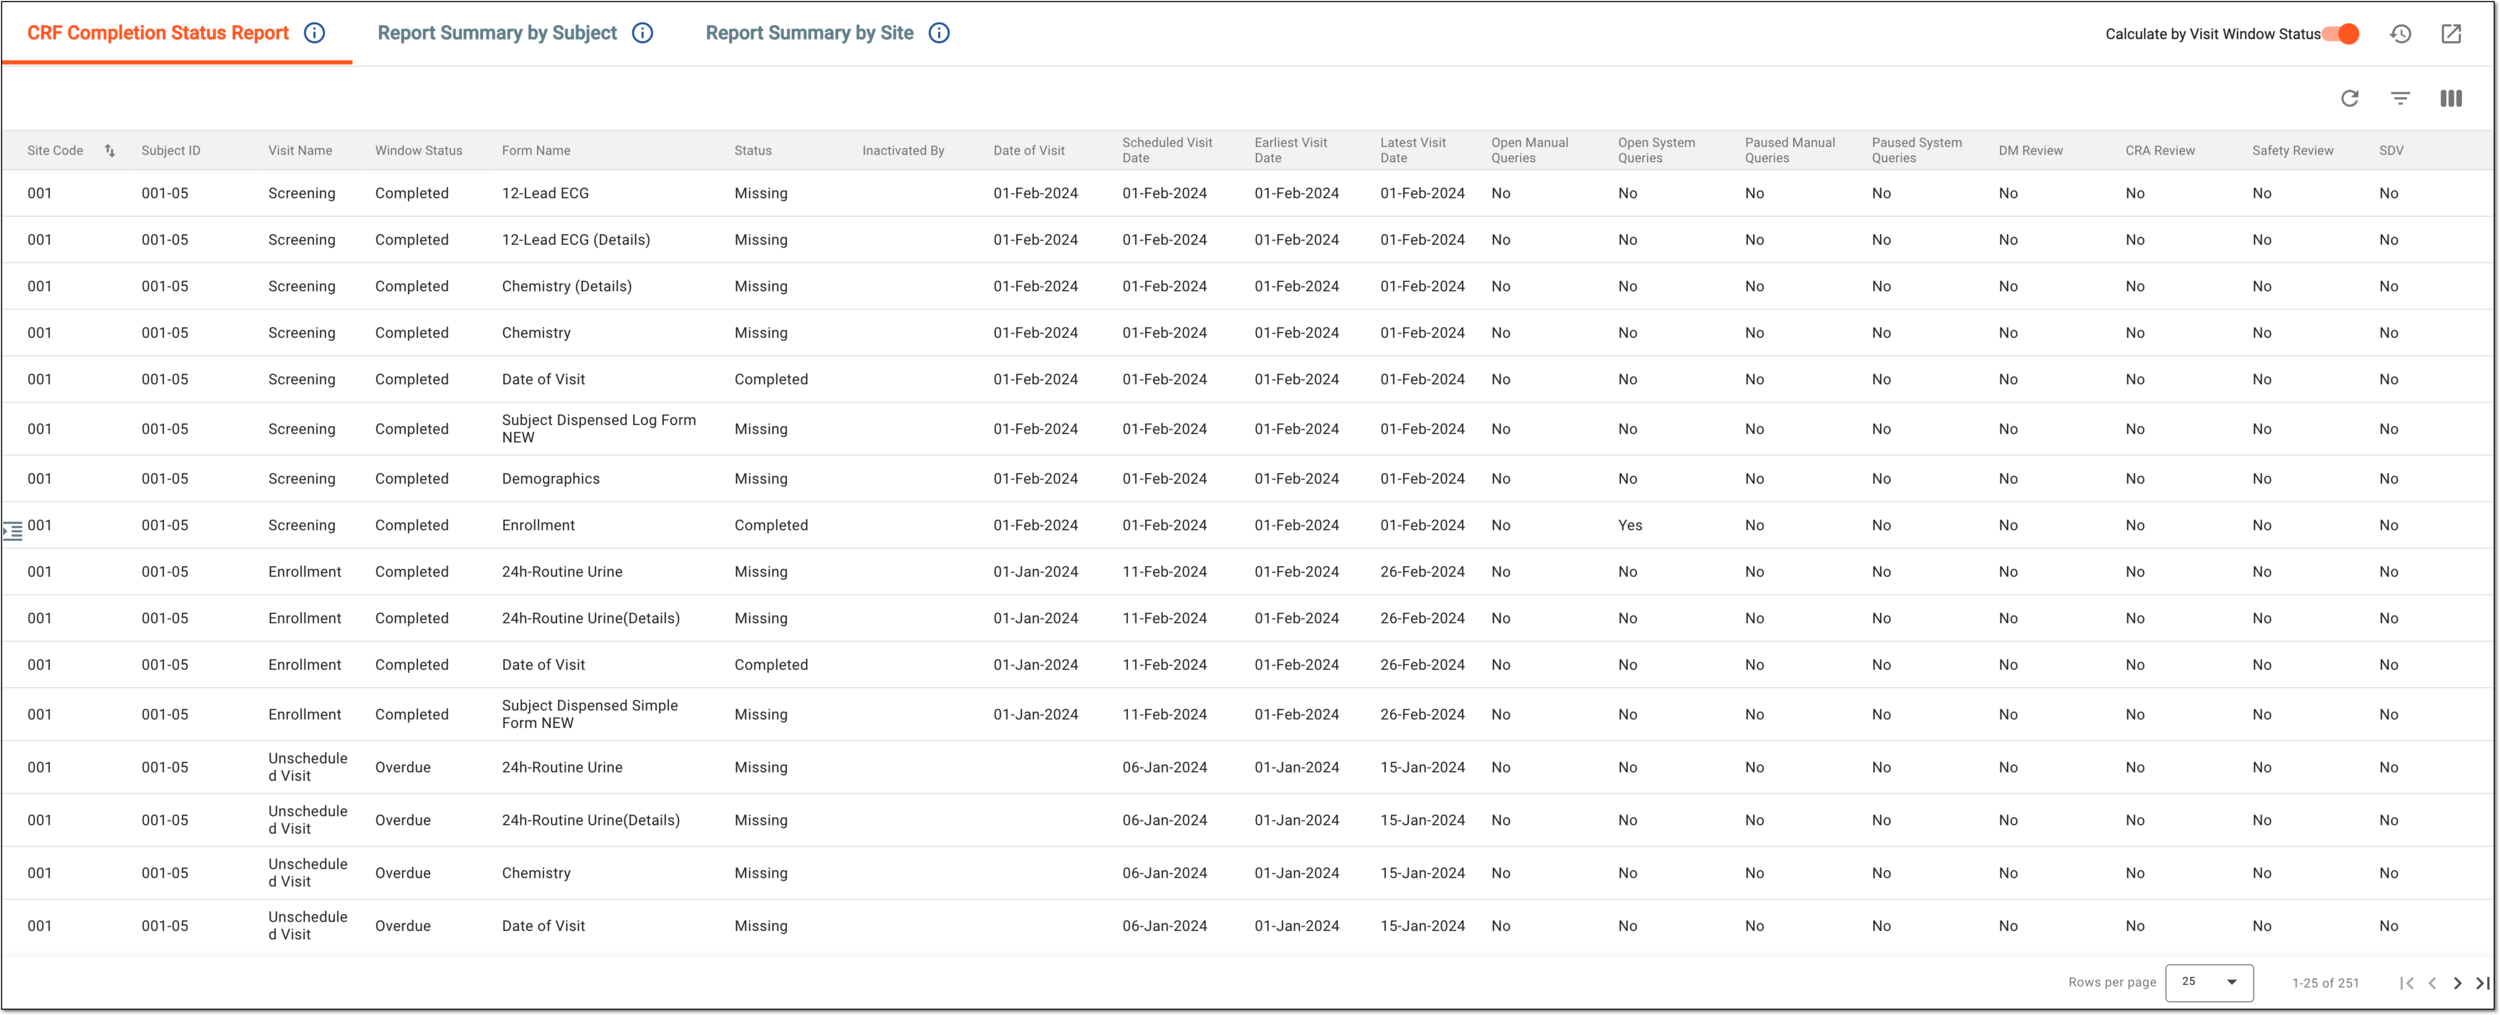This screenshot has height=1015, width=2500.
Task: Click the history clock icon
Action: click(x=2401, y=34)
